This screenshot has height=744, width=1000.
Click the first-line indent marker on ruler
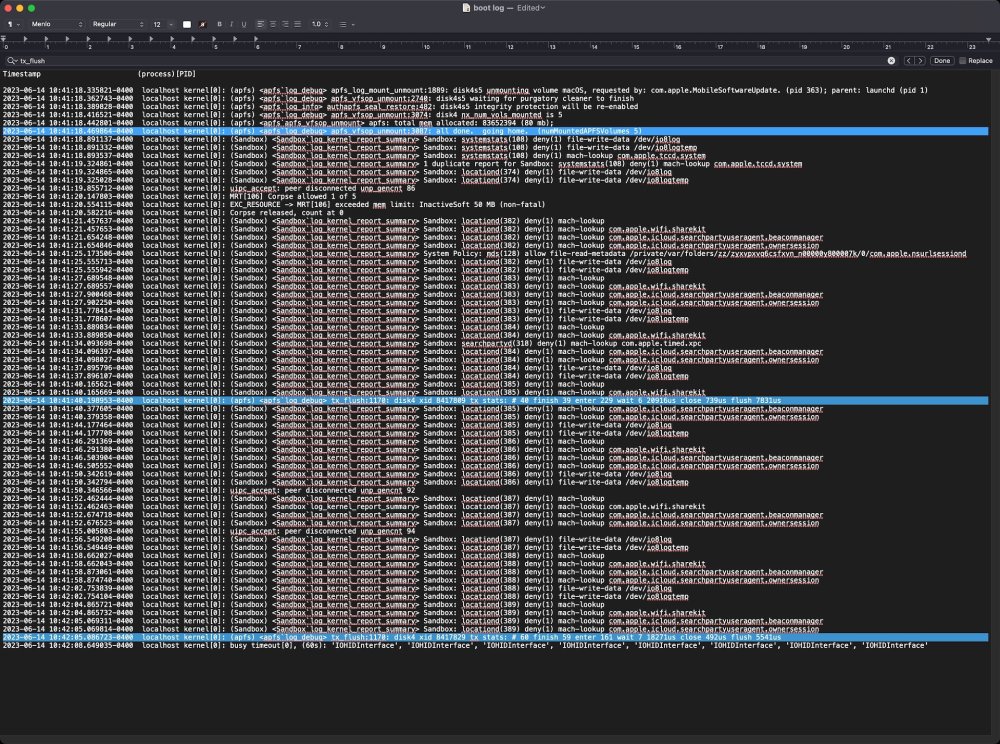coord(4,38)
